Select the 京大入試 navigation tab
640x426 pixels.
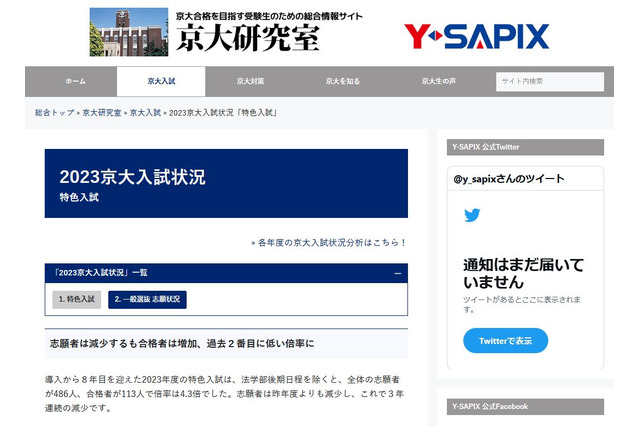point(160,81)
